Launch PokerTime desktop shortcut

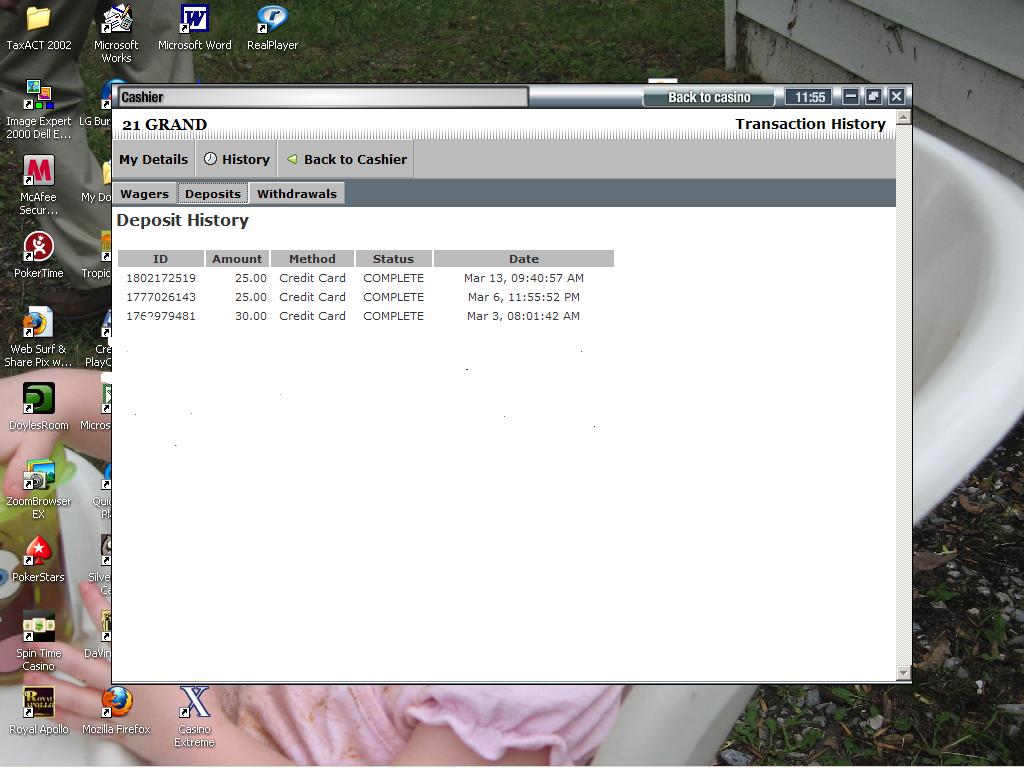(38, 255)
